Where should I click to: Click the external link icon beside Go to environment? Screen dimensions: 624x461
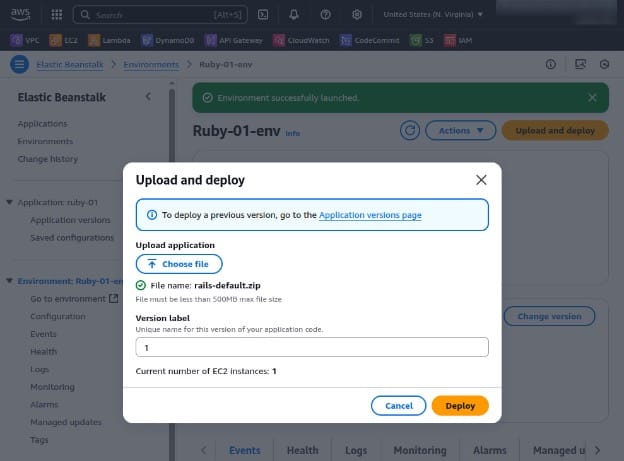pos(114,298)
